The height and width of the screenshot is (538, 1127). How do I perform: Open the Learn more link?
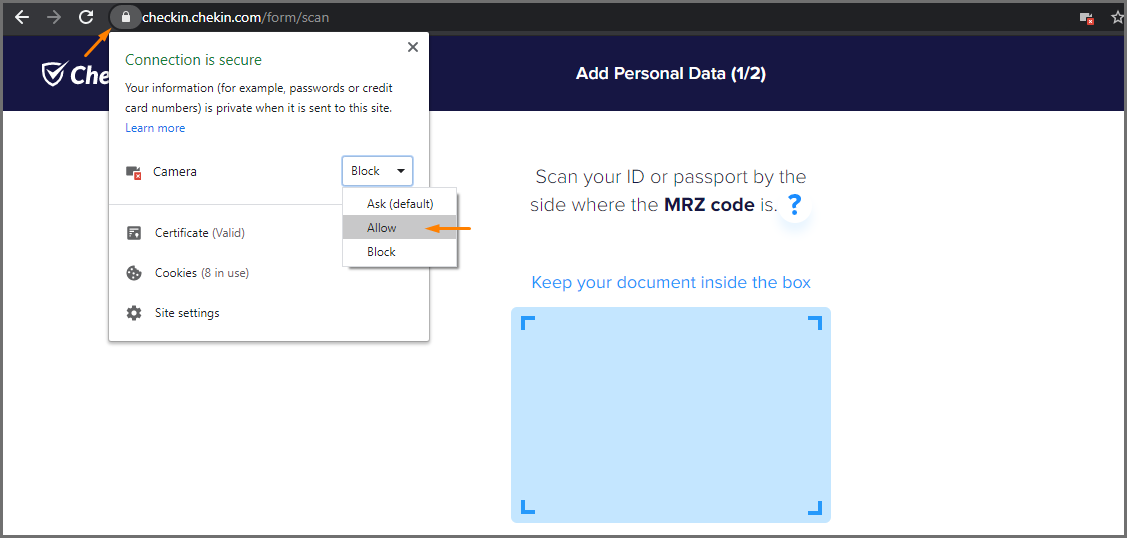point(155,128)
